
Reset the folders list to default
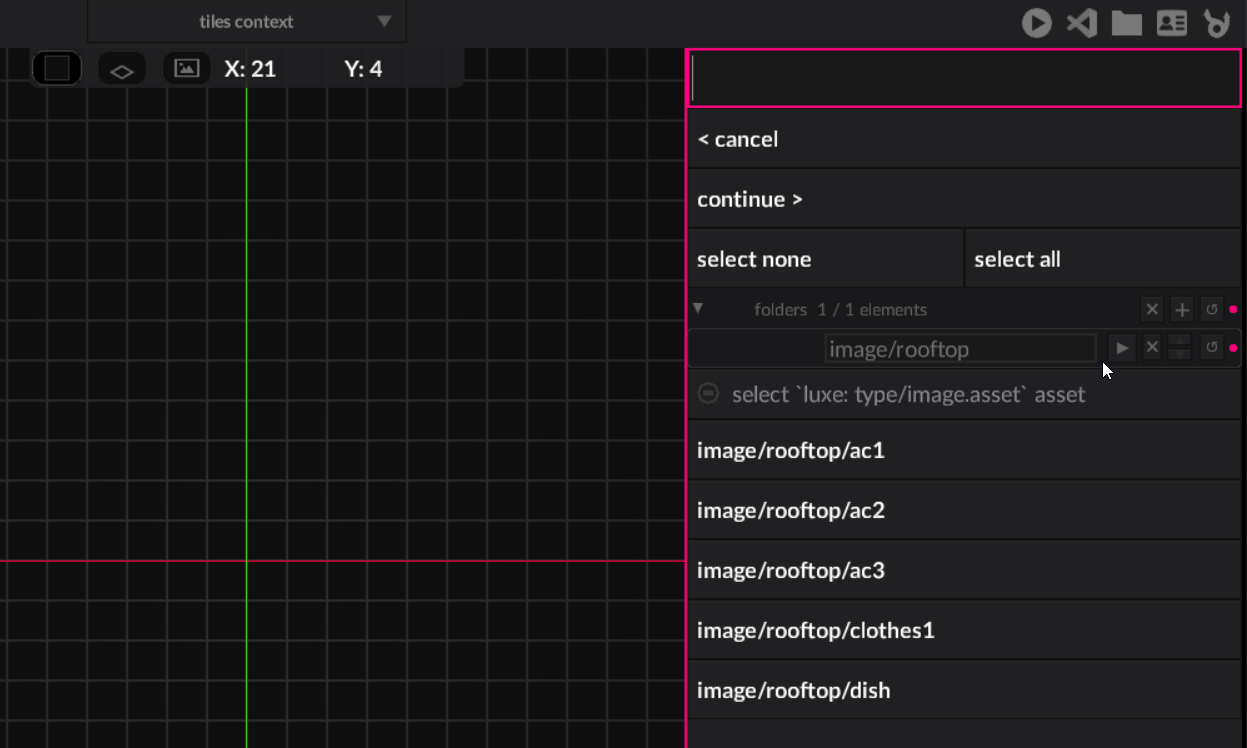click(x=1212, y=310)
